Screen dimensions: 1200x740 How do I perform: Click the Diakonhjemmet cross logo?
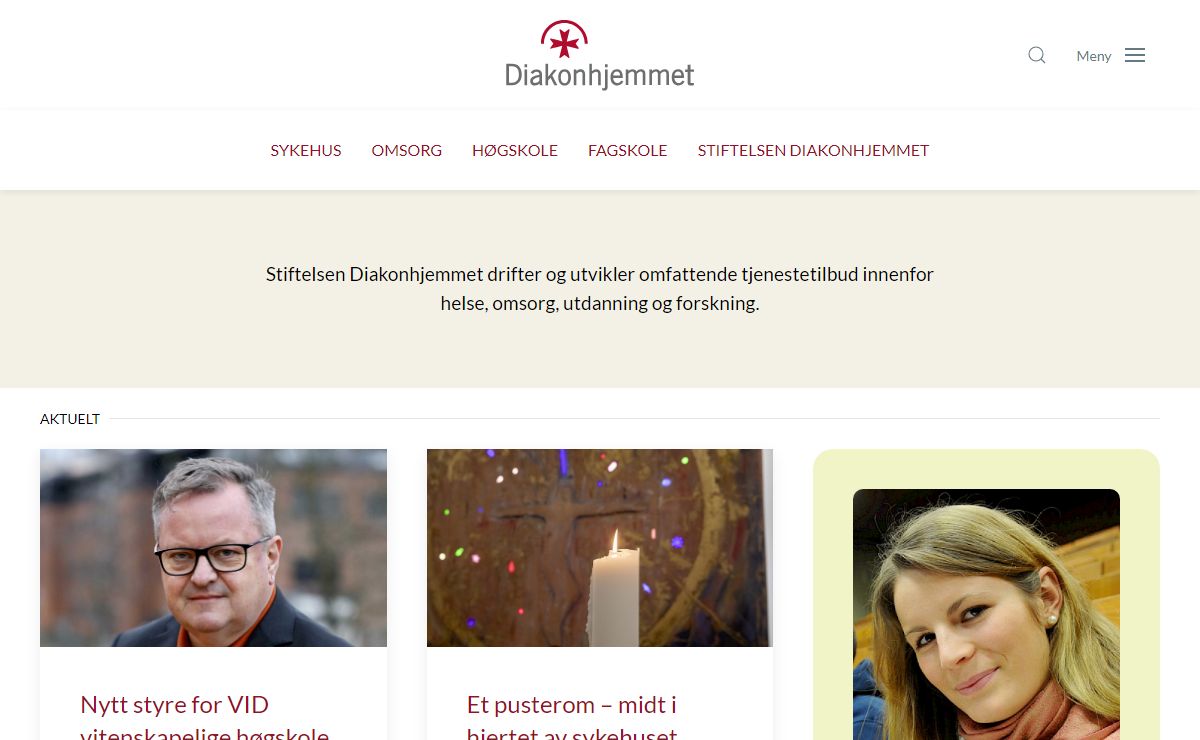coord(564,39)
